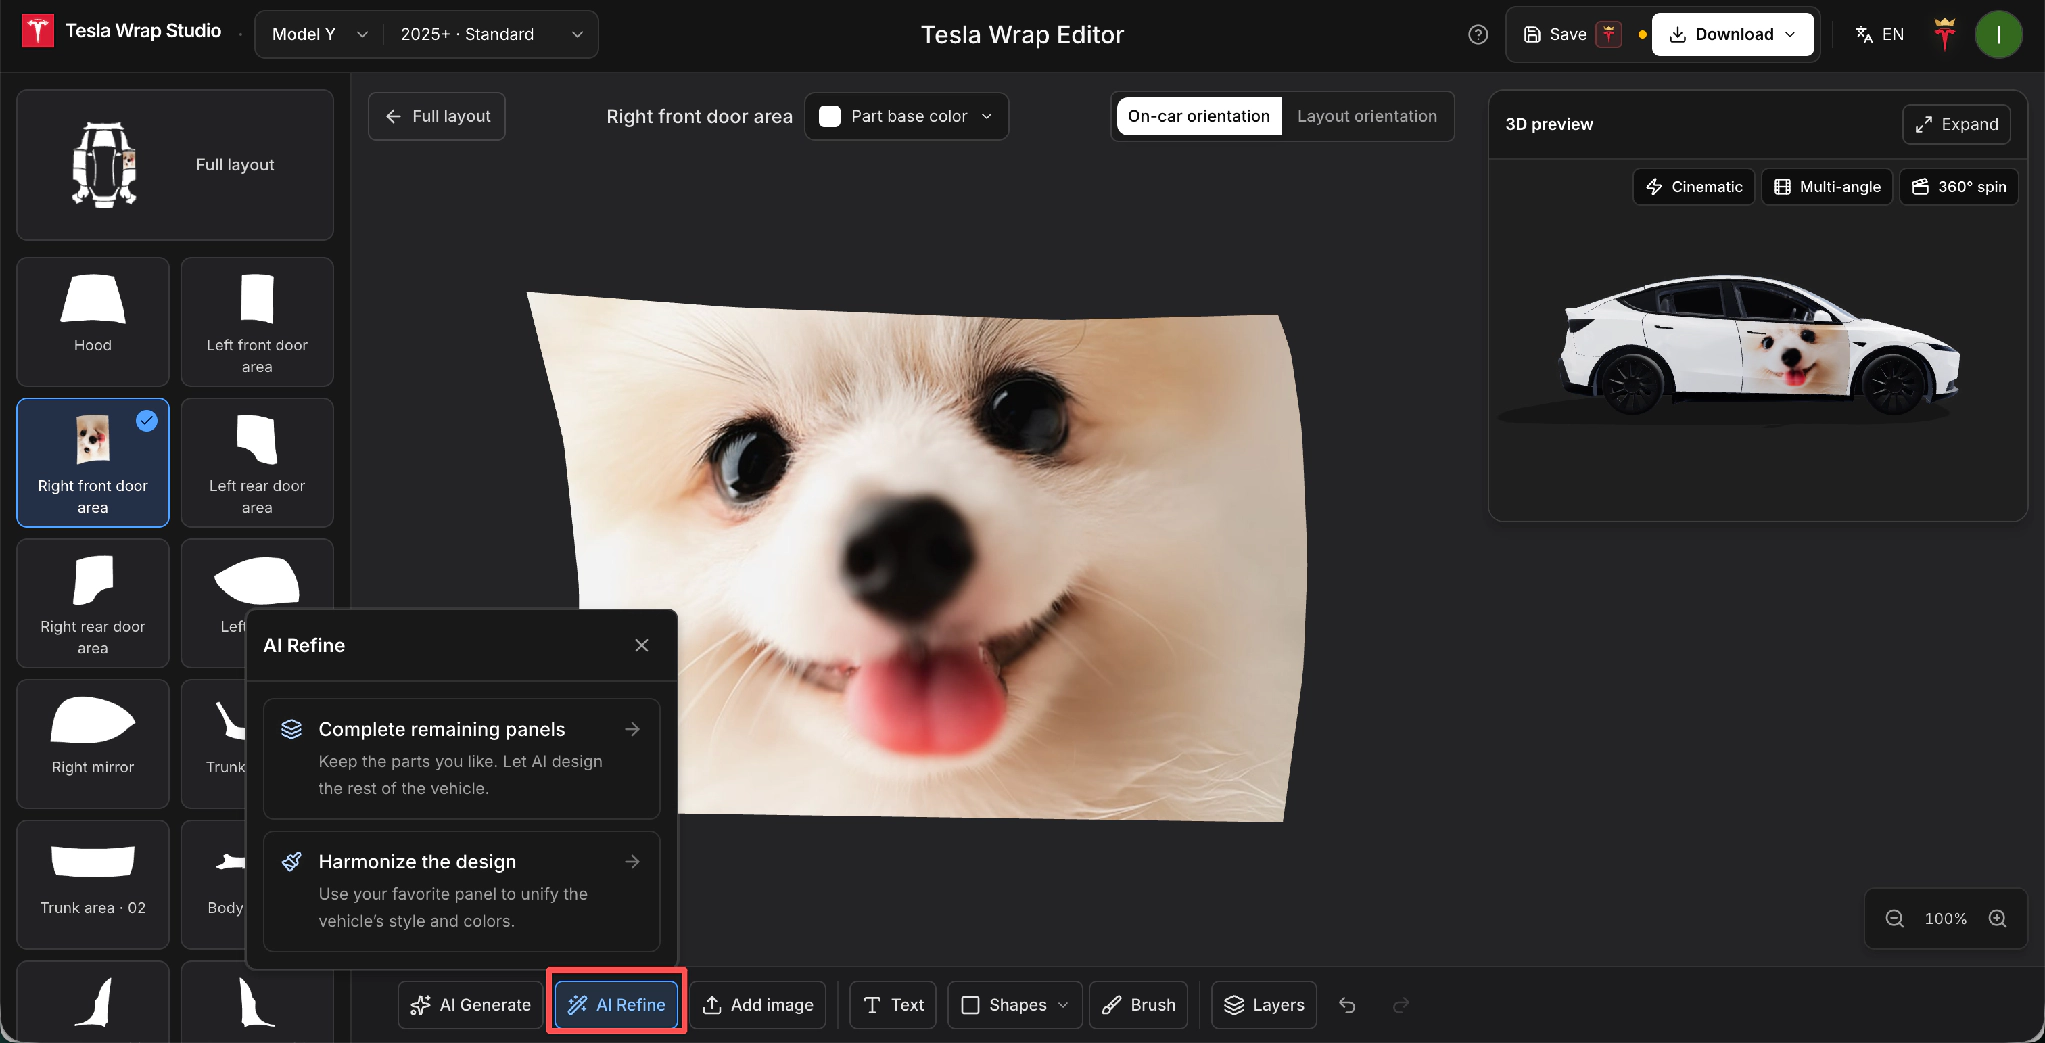The image size is (2045, 1043).
Task: Open the Part base color dropdown
Action: click(906, 116)
